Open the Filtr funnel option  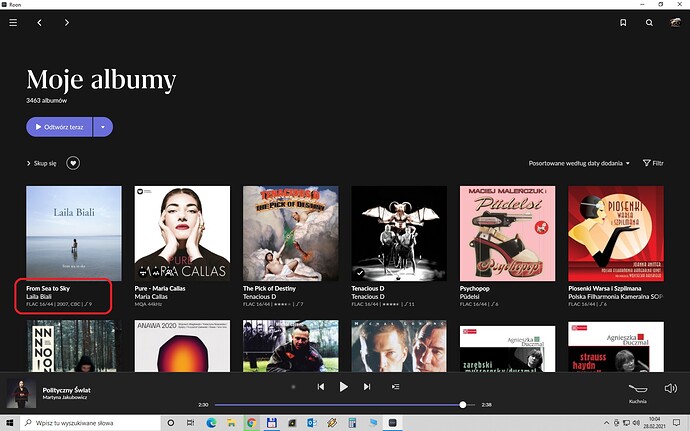(653, 163)
